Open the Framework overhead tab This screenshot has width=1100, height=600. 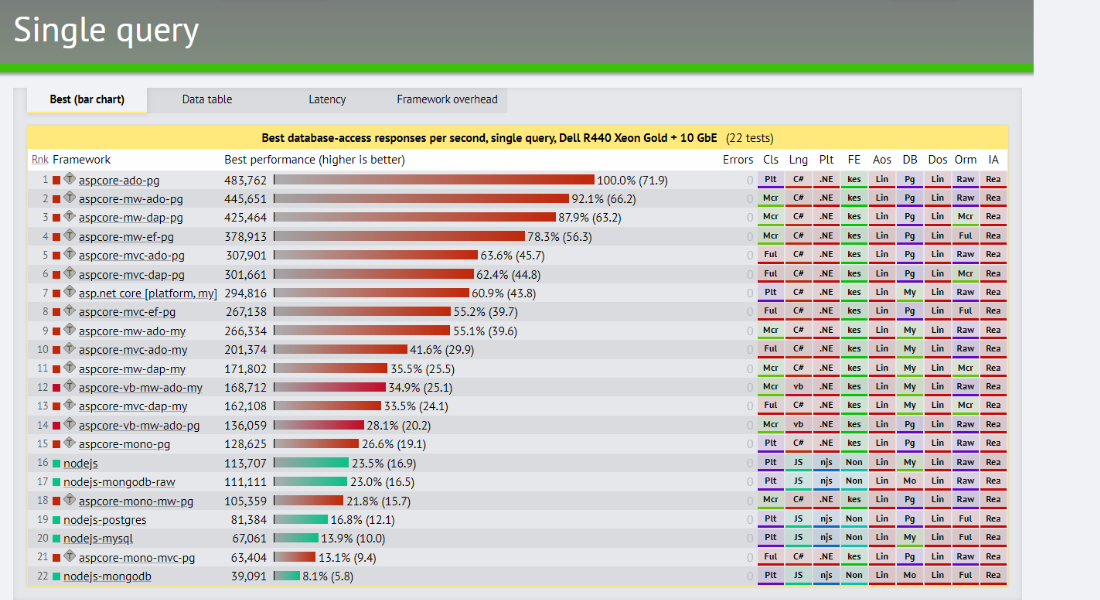pyautogui.click(x=447, y=100)
